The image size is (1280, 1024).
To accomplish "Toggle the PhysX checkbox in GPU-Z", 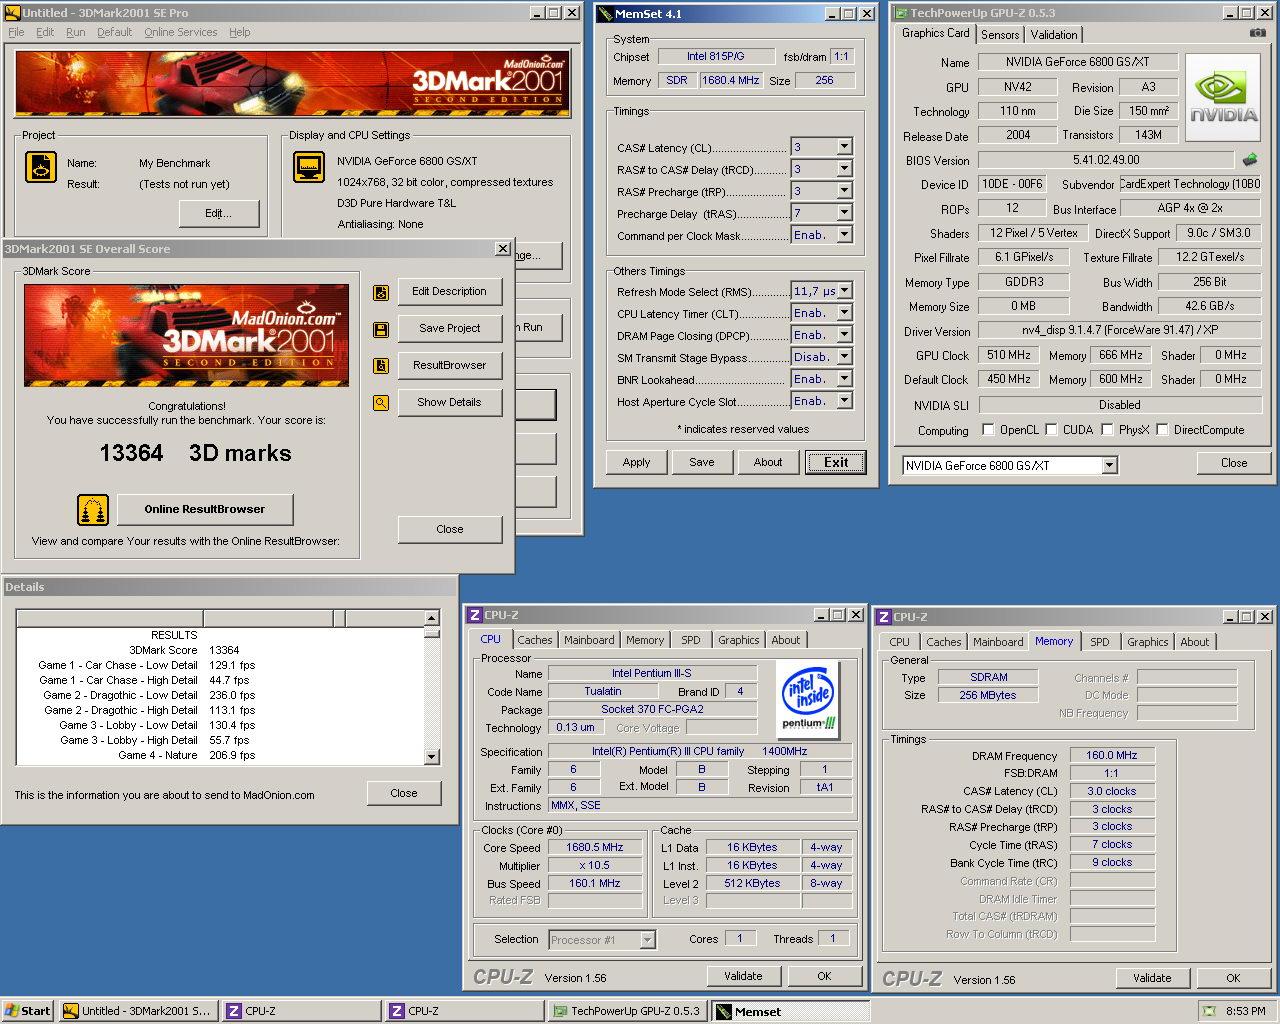I will coord(1107,430).
